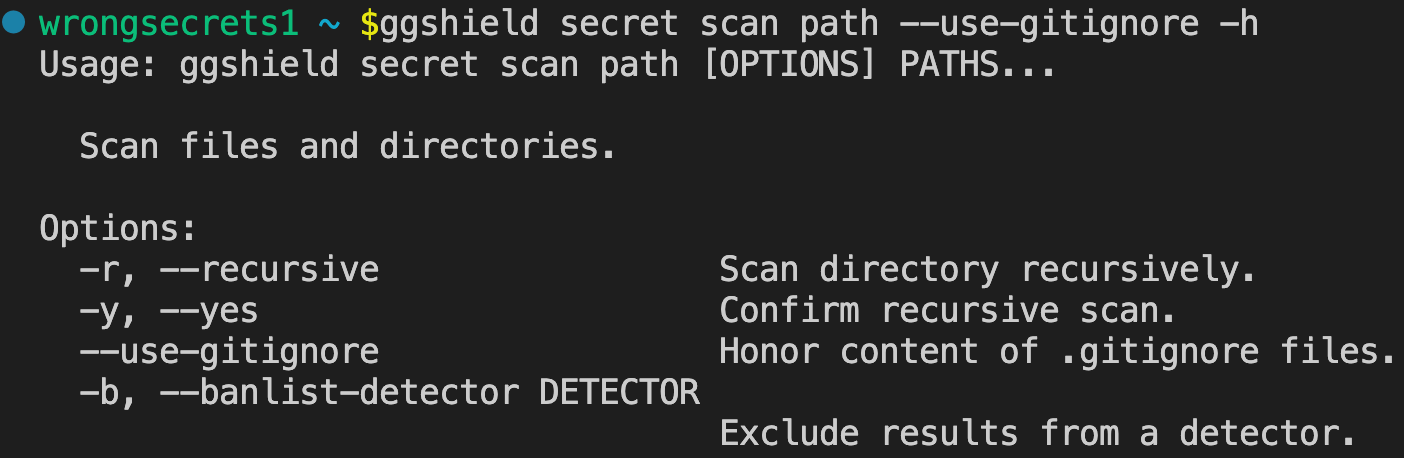The height and width of the screenshot is (458, 1404).
Task: Click the --use-gitignore flag in the command line
Action: click(x=1050, y=24)
